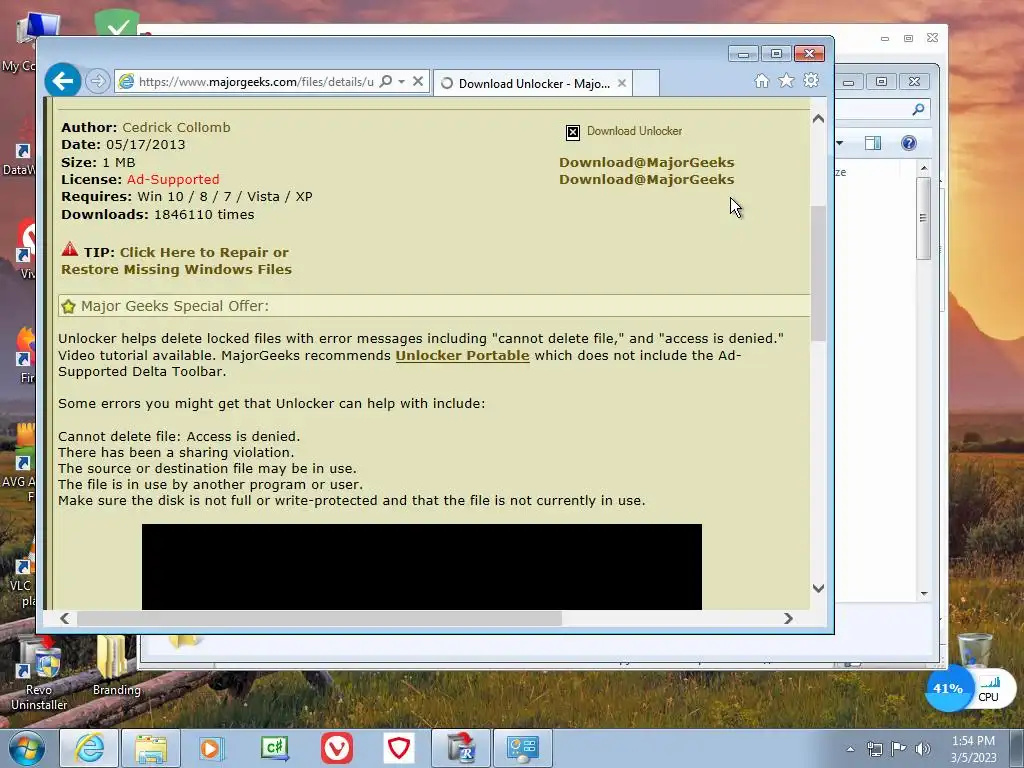The height and width of the screenshot is (768, 1024).
Task: Open Revo Uninstaller from the taskbar
Action: (x=461, y=748)
